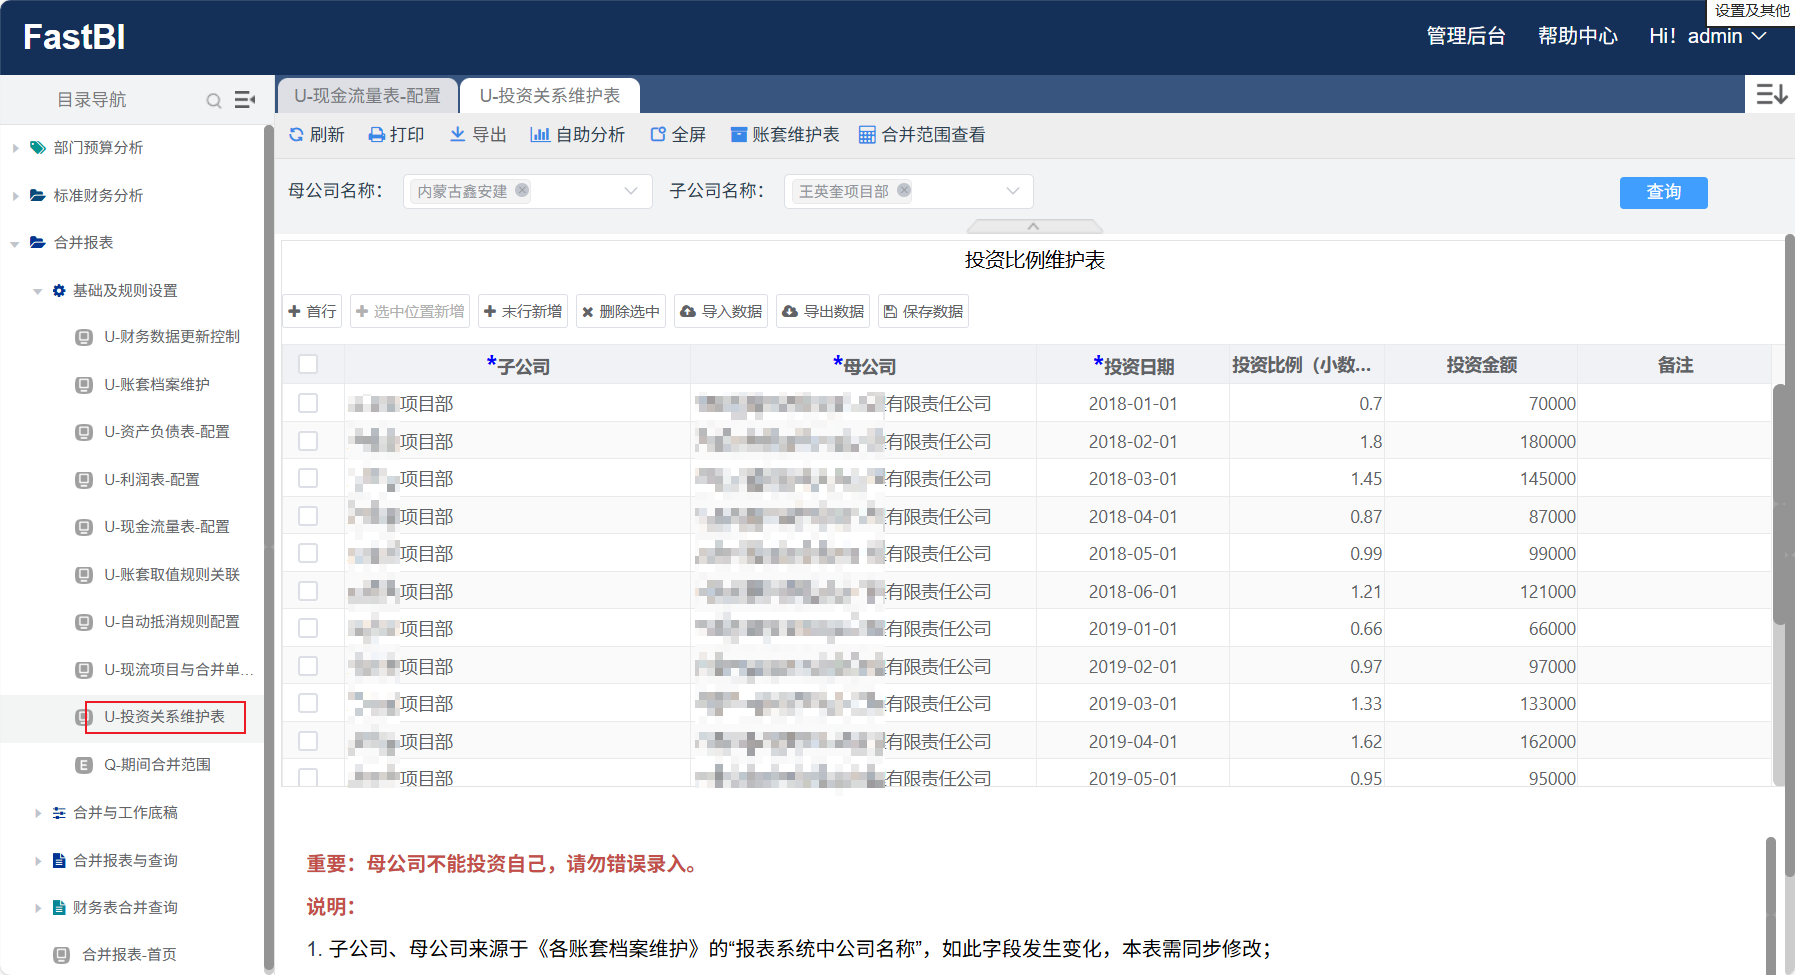The image size is (1795, 975).
Task: Click the refresh (刷新) icon in toolbar
Action: pyautogui.click(x=297, y=135)
